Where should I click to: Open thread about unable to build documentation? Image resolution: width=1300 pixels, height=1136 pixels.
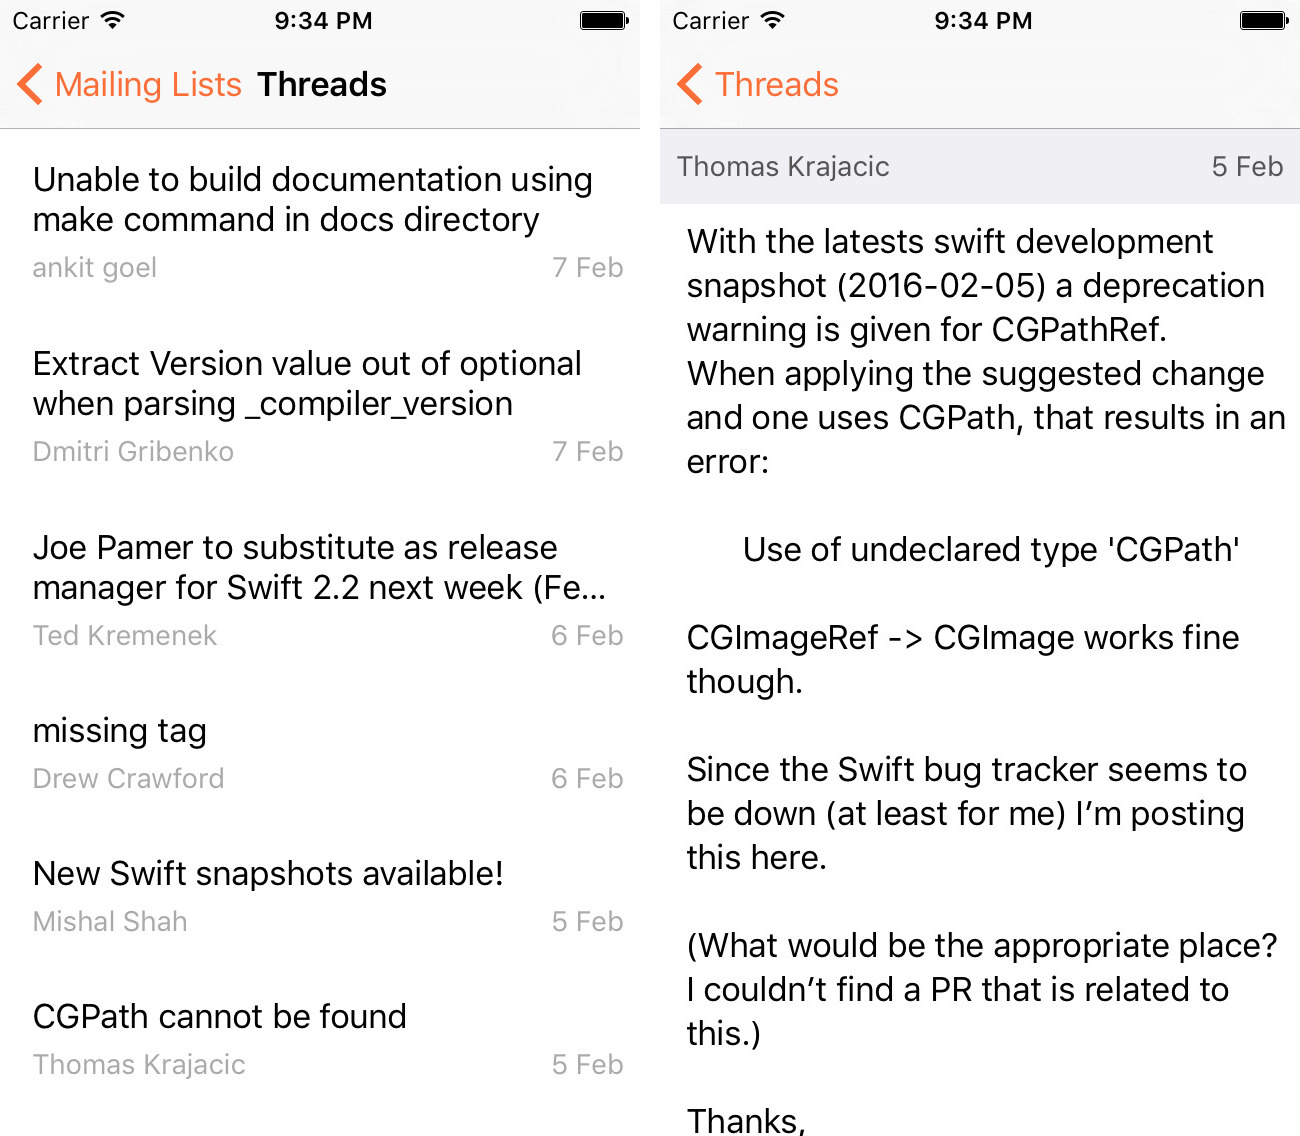(312, 200)
